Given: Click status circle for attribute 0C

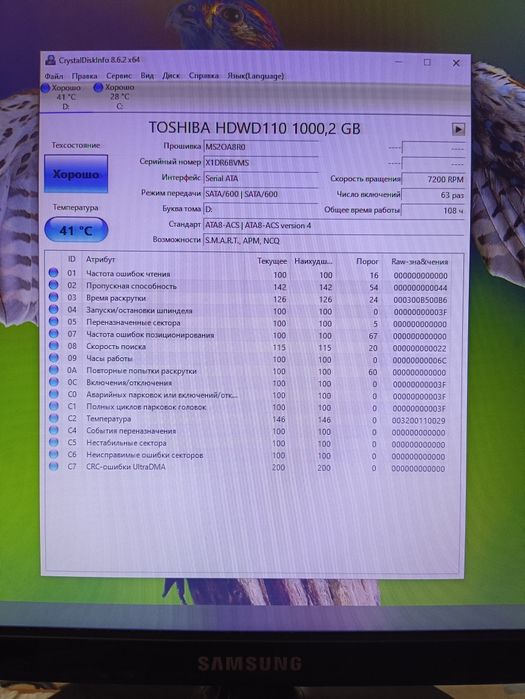Looking at the screenshot, I should pos(53,382).
